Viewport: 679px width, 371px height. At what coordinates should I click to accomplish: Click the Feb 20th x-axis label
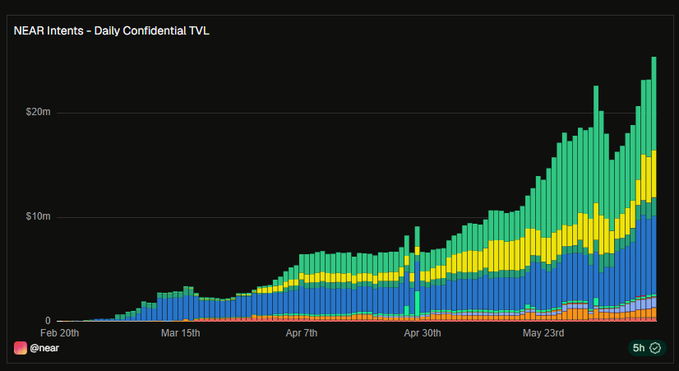(x=60, y=333)
